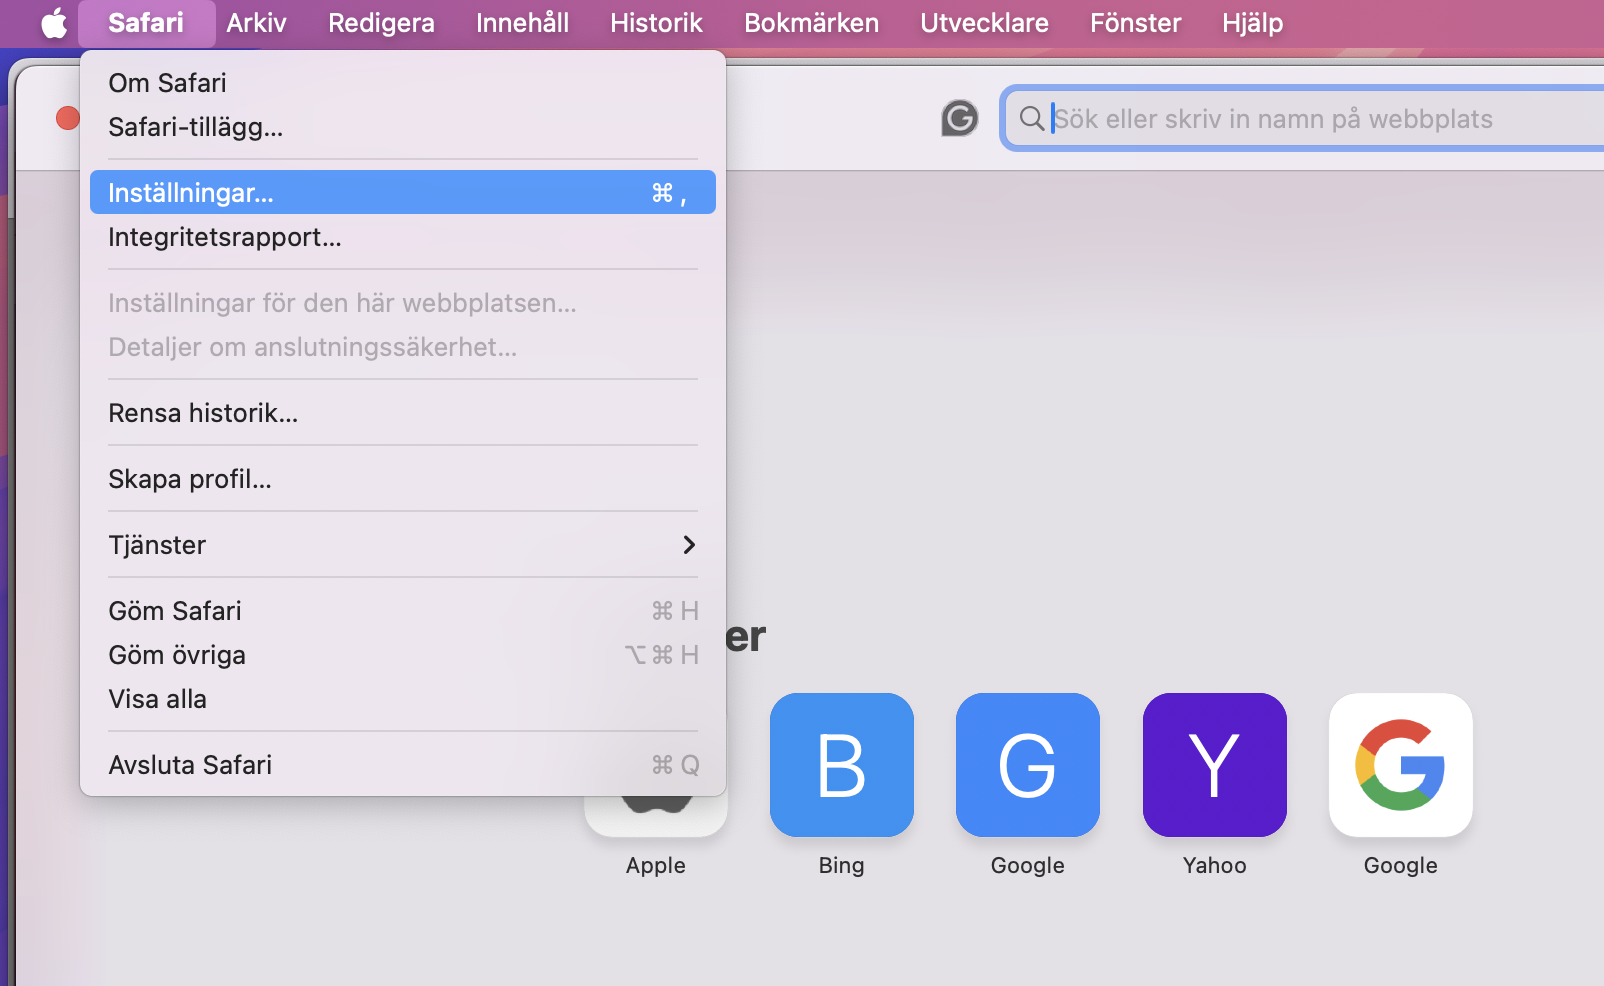Click the Yahoo label under favorites

pyautogui.click(x=1215, y=865)
